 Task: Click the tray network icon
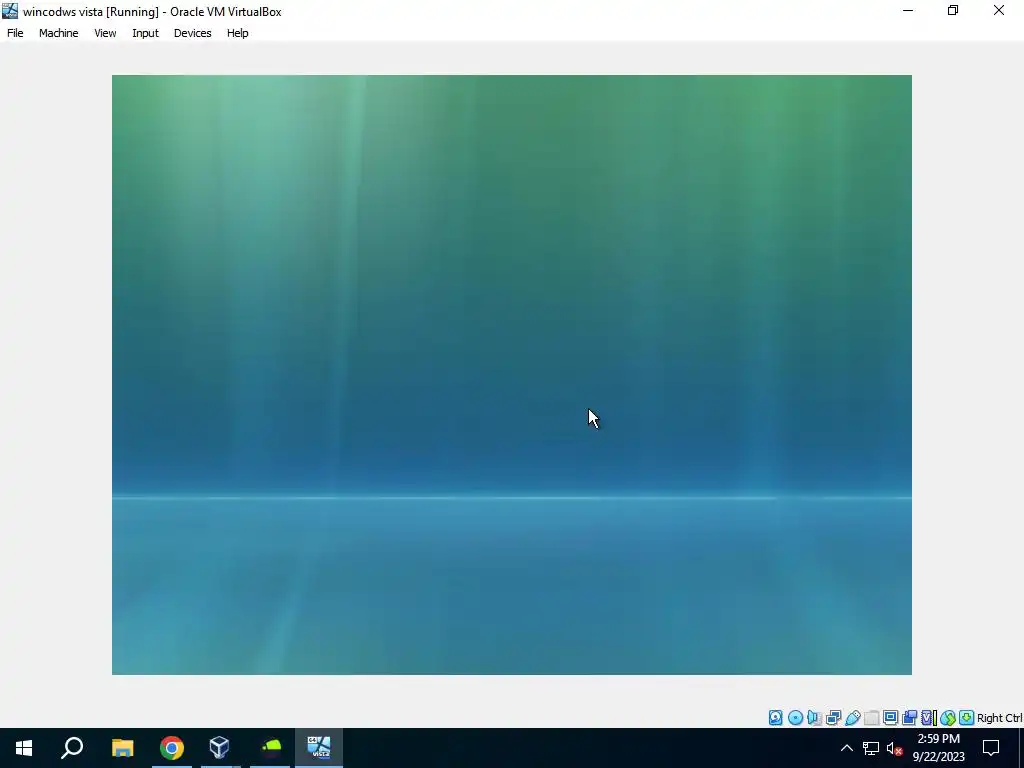pos(871,748)
